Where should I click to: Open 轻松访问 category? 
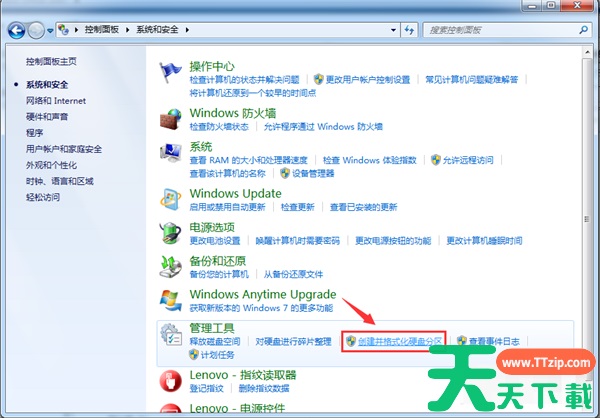pos(43,197)
